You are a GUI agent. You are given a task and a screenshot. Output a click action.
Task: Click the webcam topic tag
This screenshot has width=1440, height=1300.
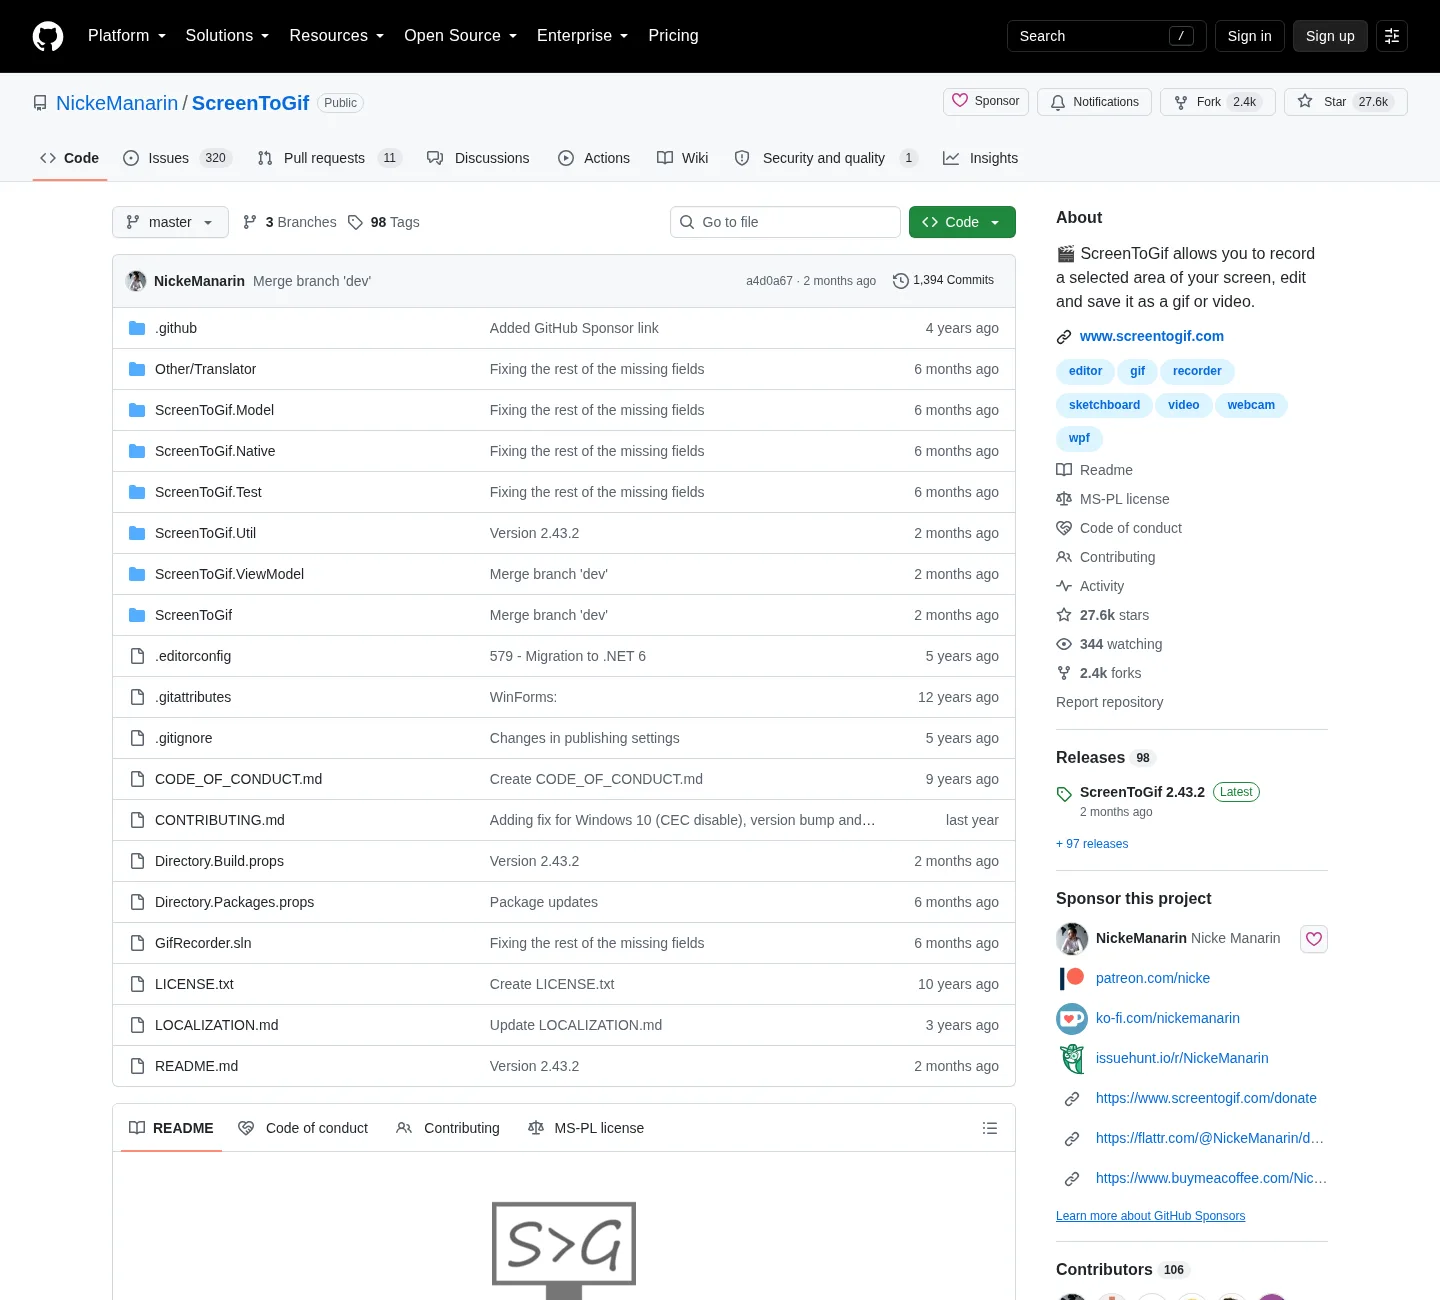[x=1251, y=405]
